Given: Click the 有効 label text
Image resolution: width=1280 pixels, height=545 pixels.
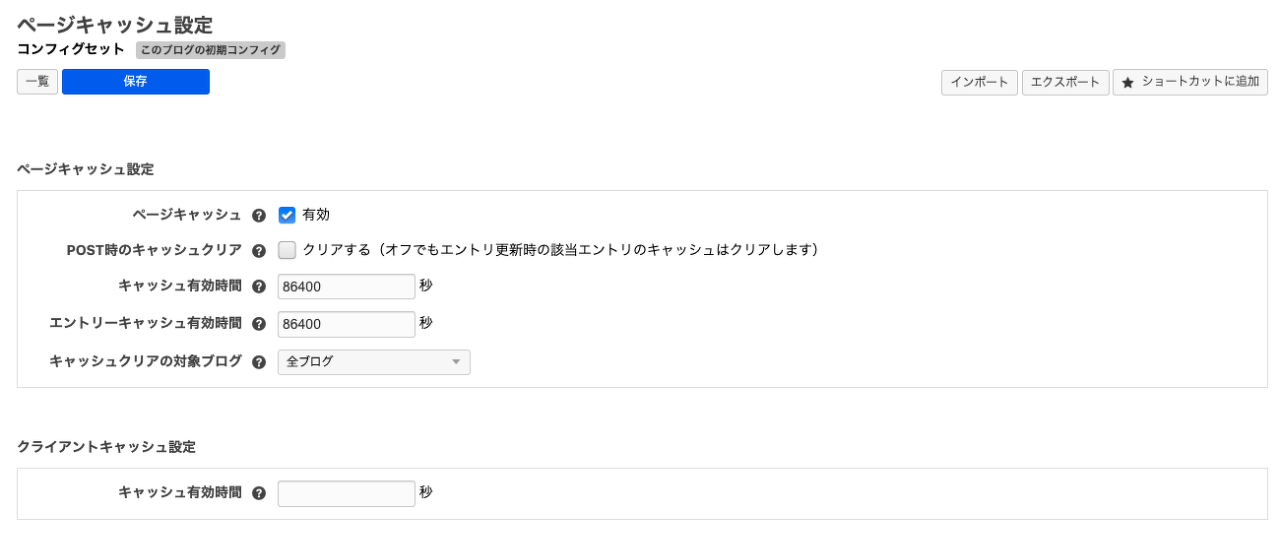Looking at the screenshot, I should point(316,214).
